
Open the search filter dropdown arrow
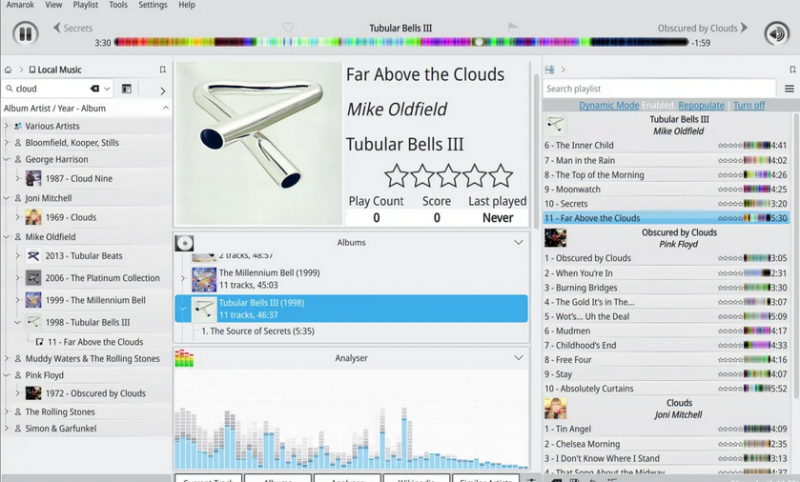click(x=107, y=89)
